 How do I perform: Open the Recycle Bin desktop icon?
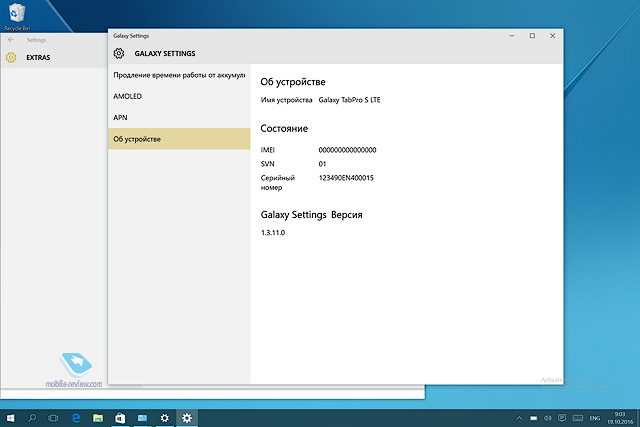pyautogui.click(x=16, y=17)
